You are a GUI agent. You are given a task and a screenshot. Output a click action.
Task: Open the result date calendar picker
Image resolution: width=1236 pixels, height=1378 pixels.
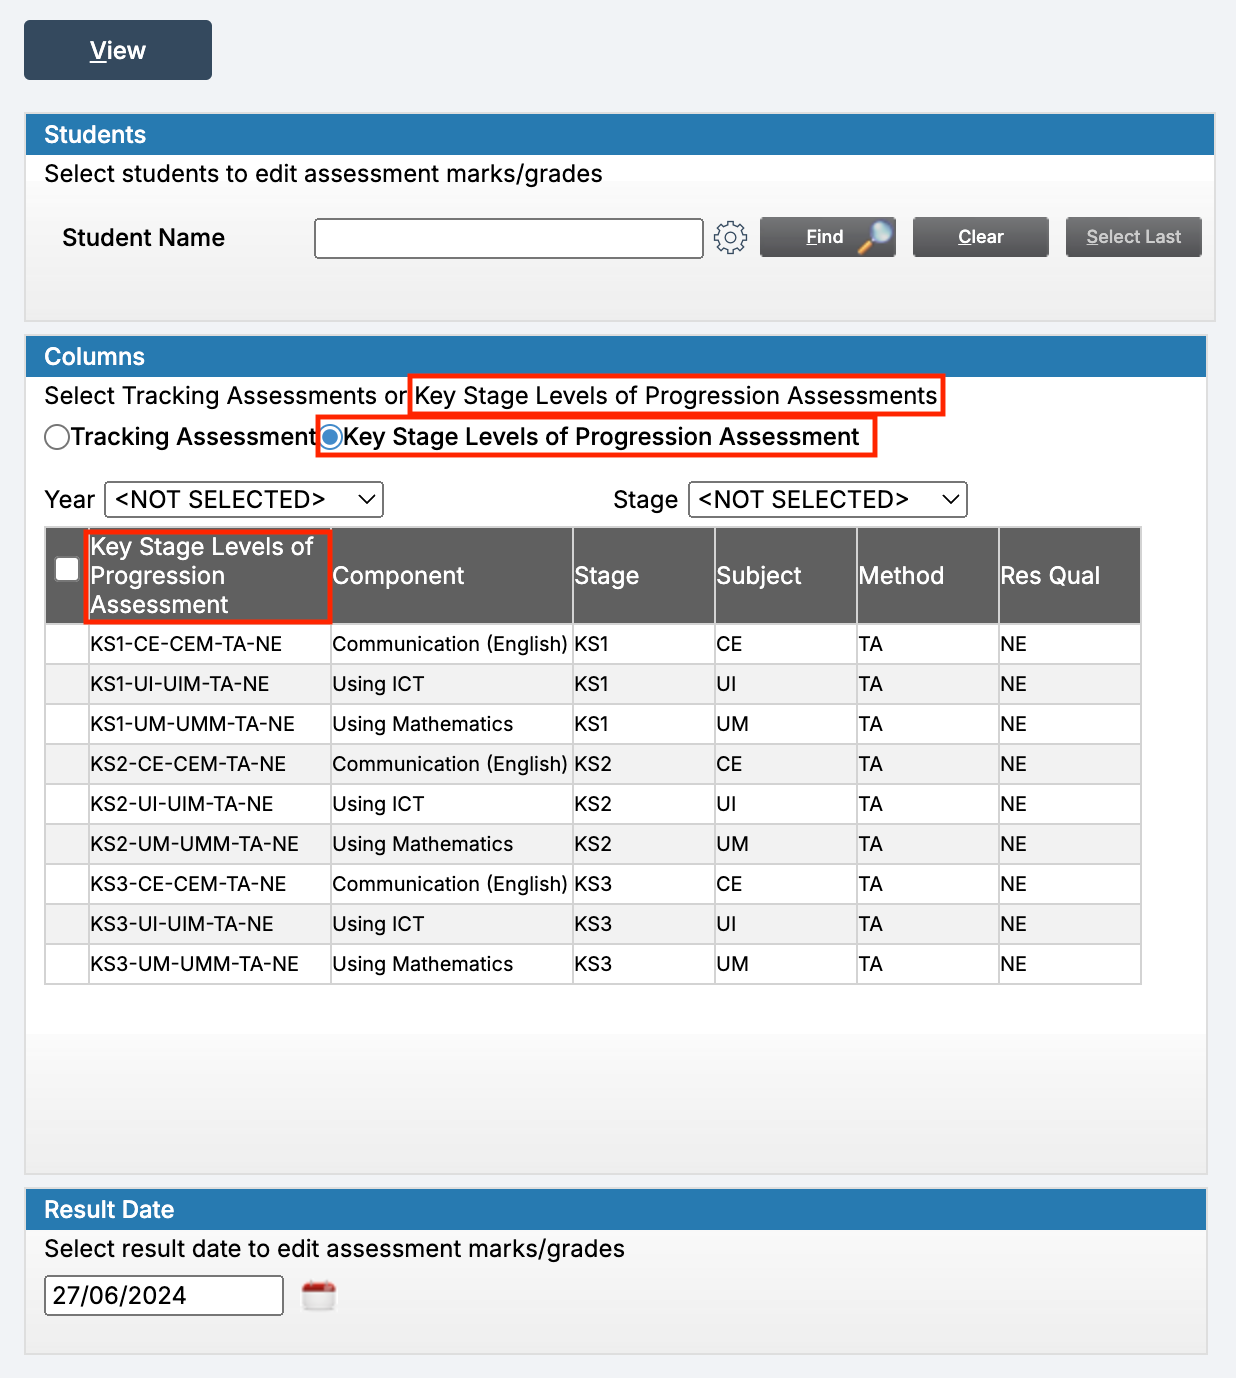[x=318, y=1295]
